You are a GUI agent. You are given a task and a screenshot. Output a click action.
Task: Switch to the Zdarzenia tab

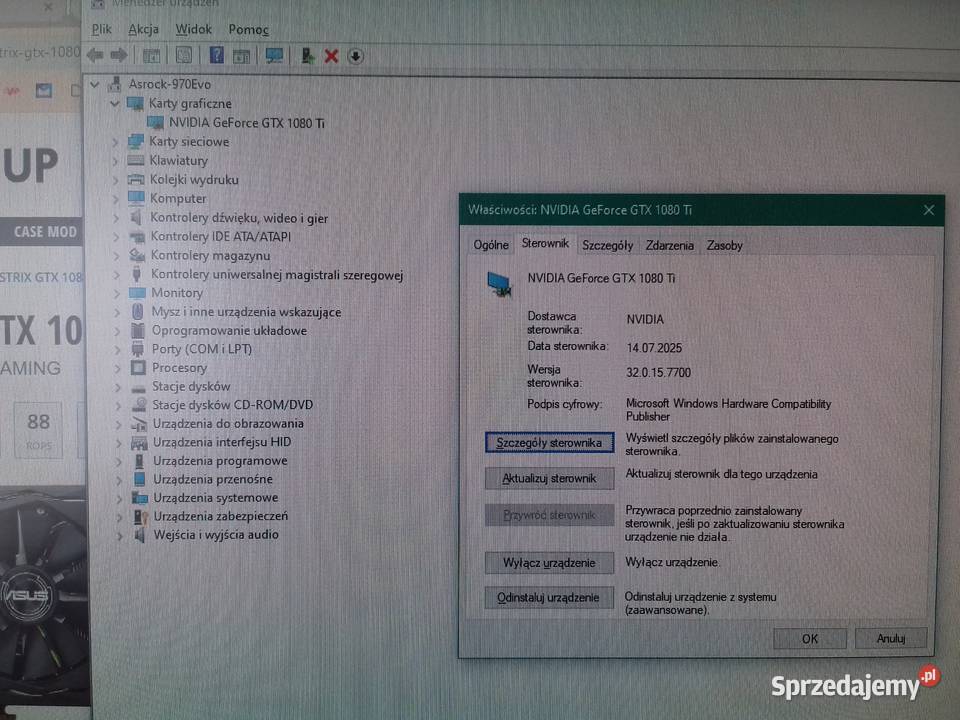(670, 245)
